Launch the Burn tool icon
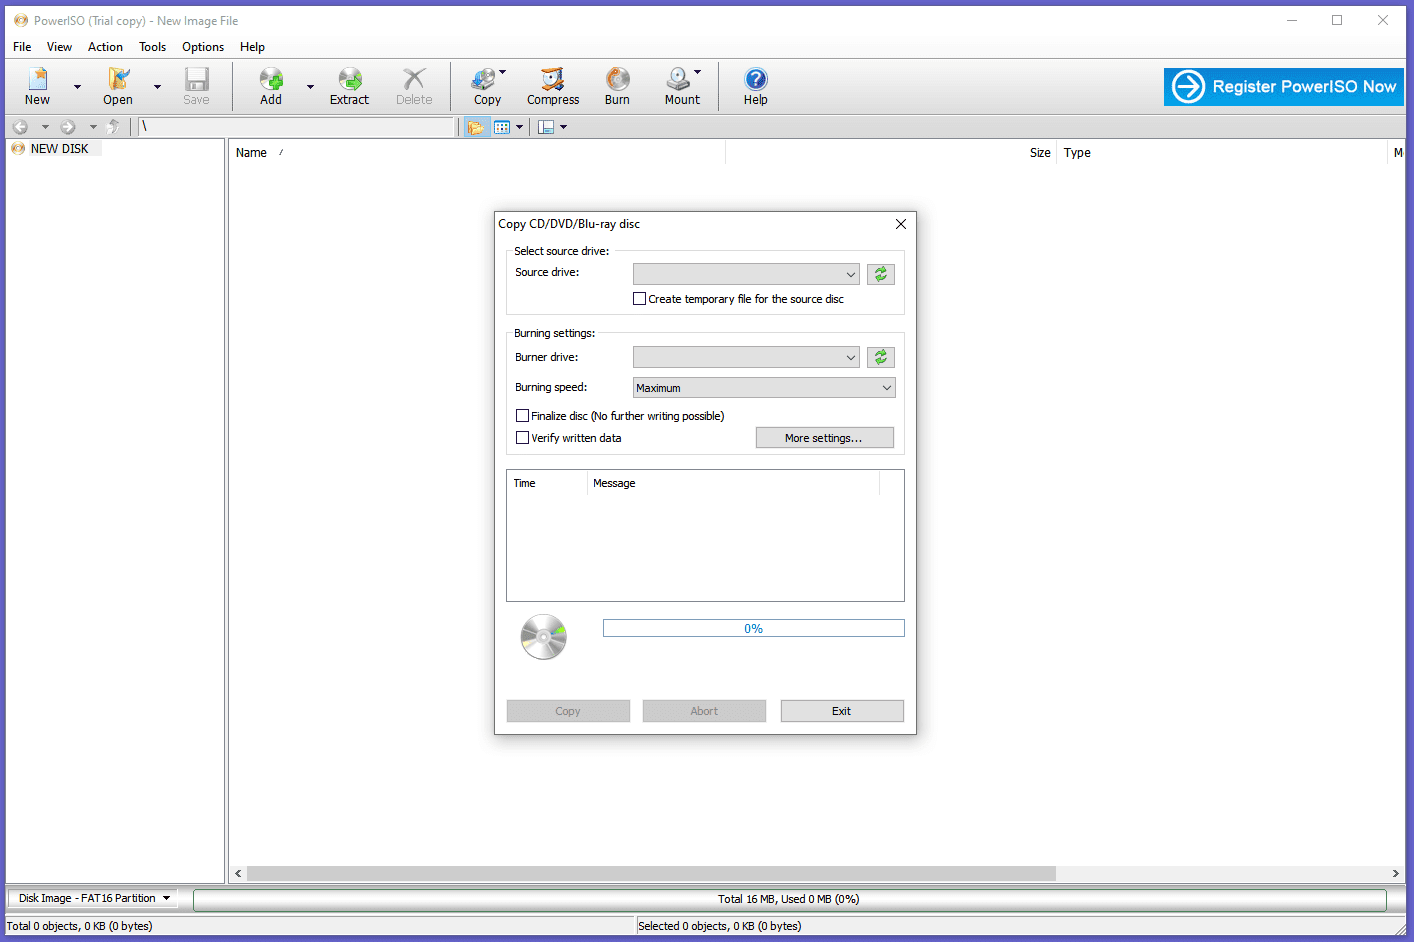Screen dimensions: 1414x942 click(617, 86)
